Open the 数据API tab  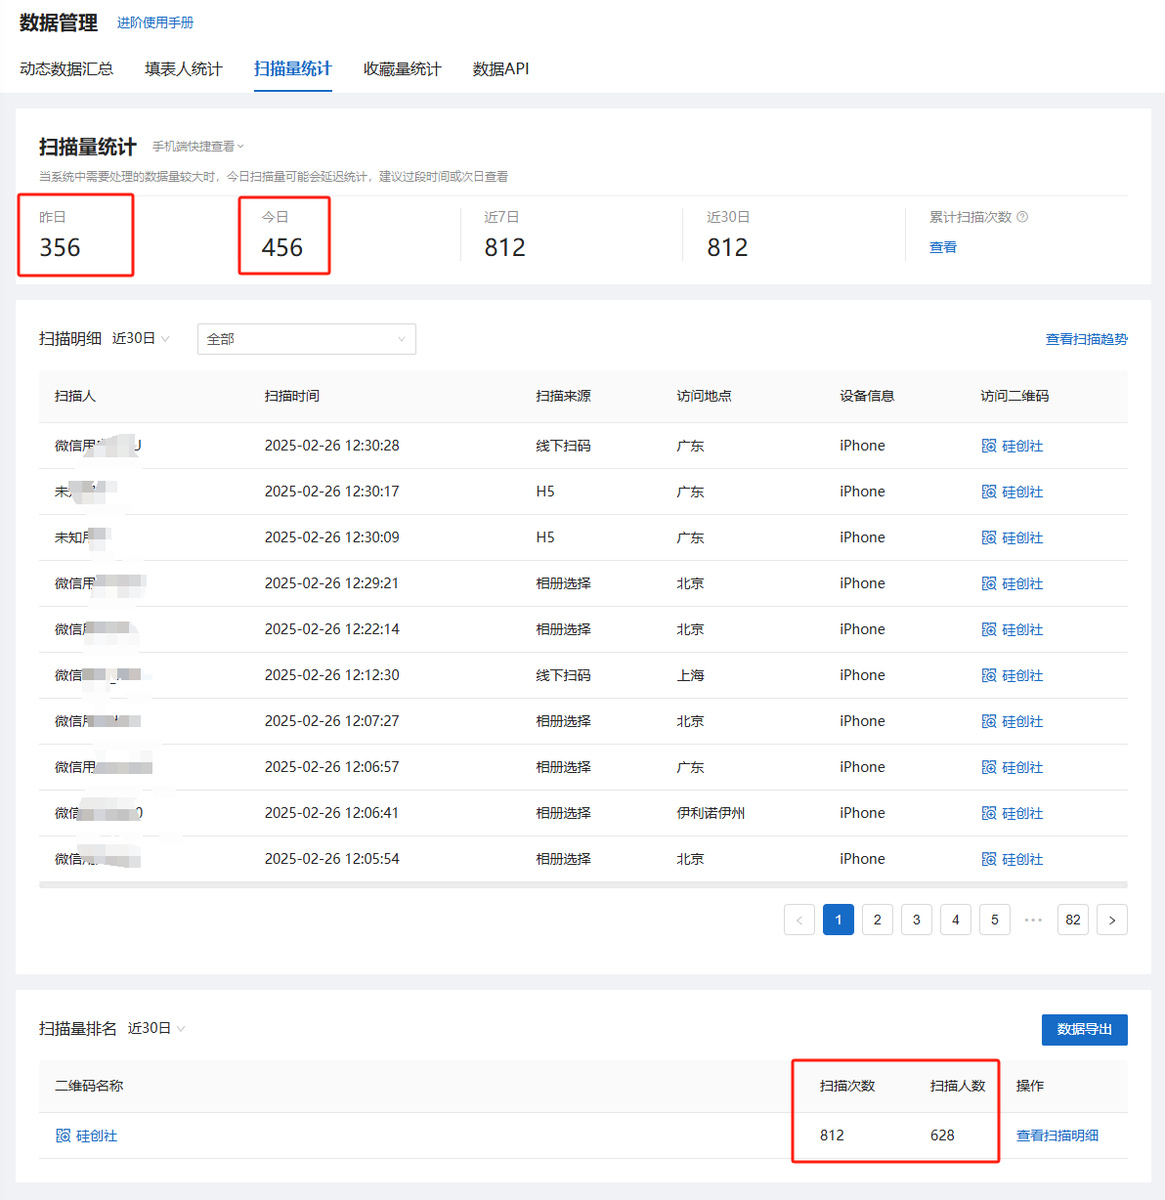pyautogui.click(x=501, y=69)
